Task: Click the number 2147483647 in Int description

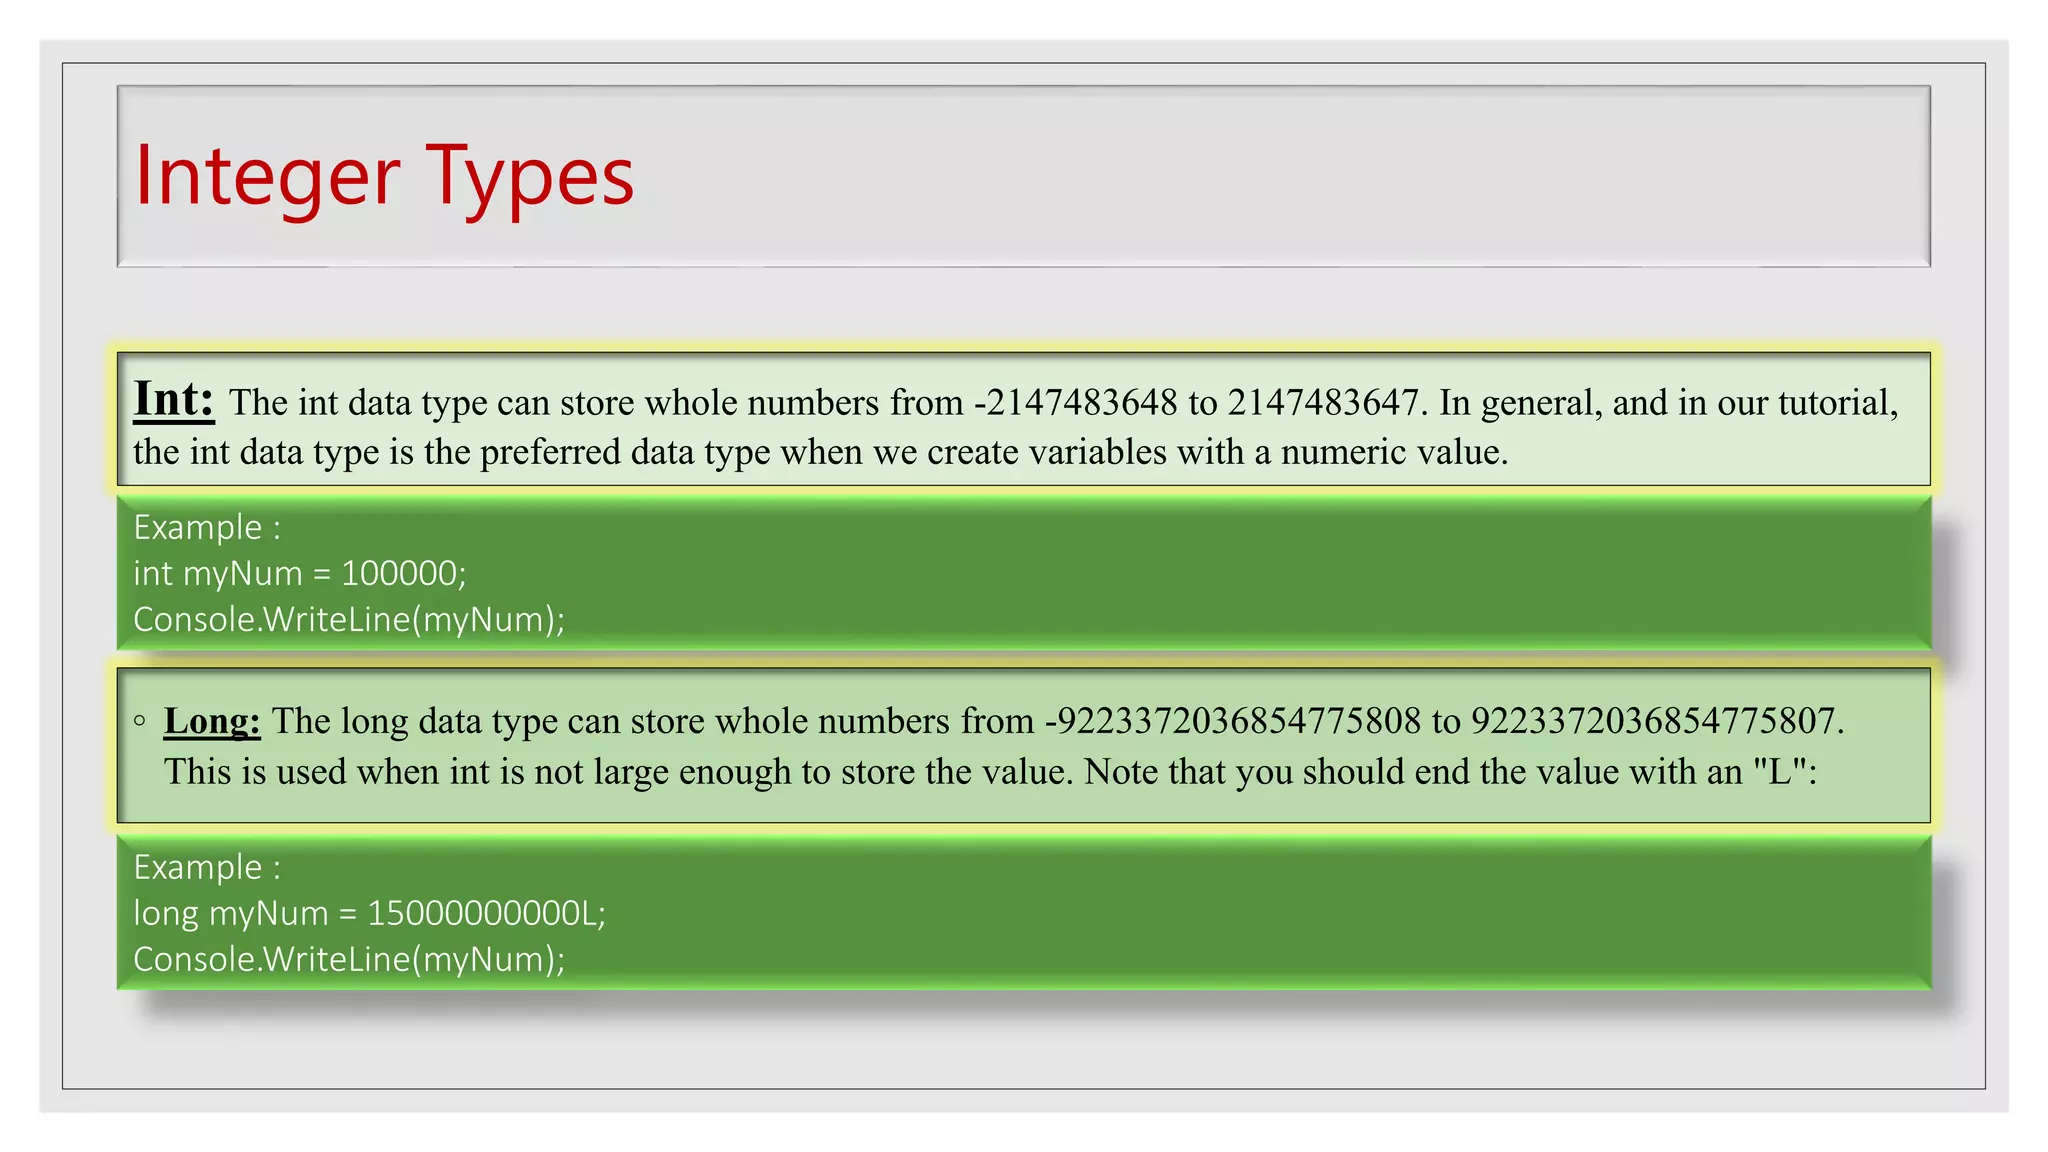Action: 1323,403
